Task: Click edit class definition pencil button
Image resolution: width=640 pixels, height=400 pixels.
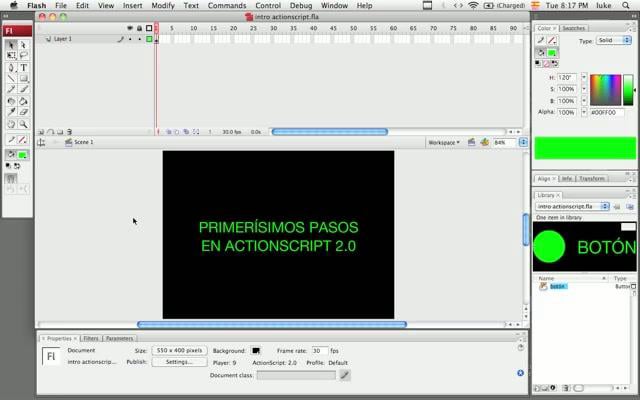Action: pyautogui.click(x=345, y=375)
